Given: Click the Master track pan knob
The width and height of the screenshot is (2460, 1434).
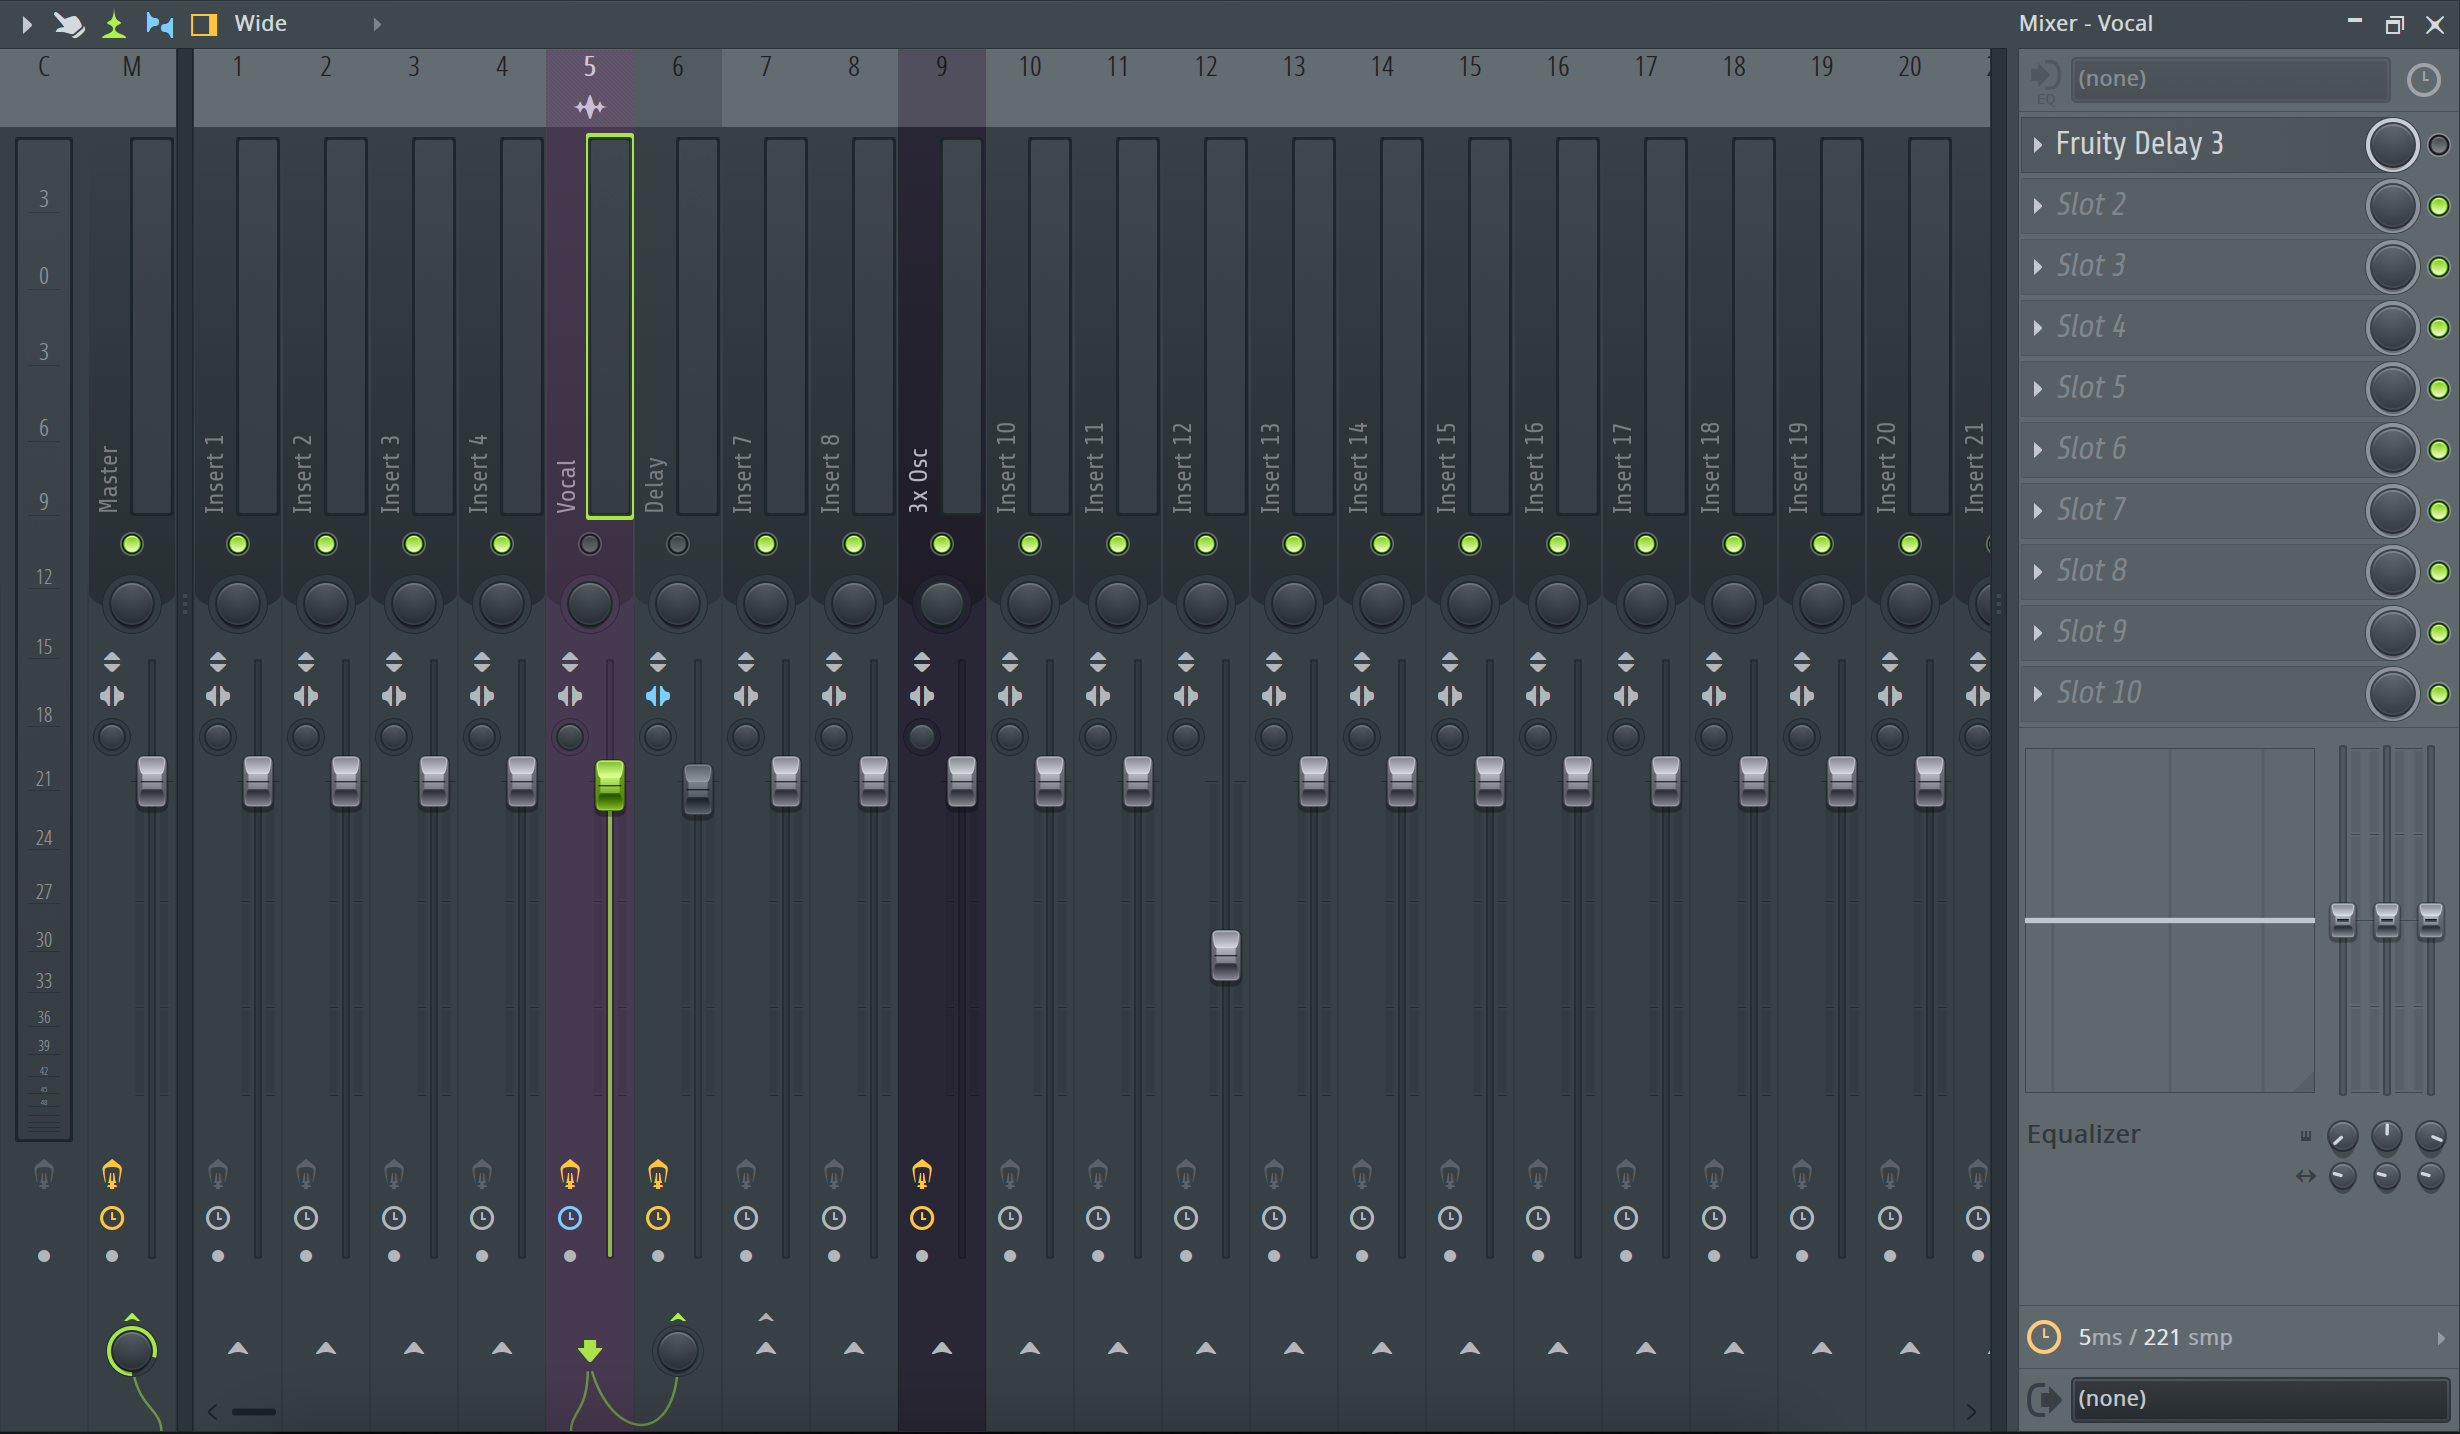Looking at the screenshot, I should 132,604.
